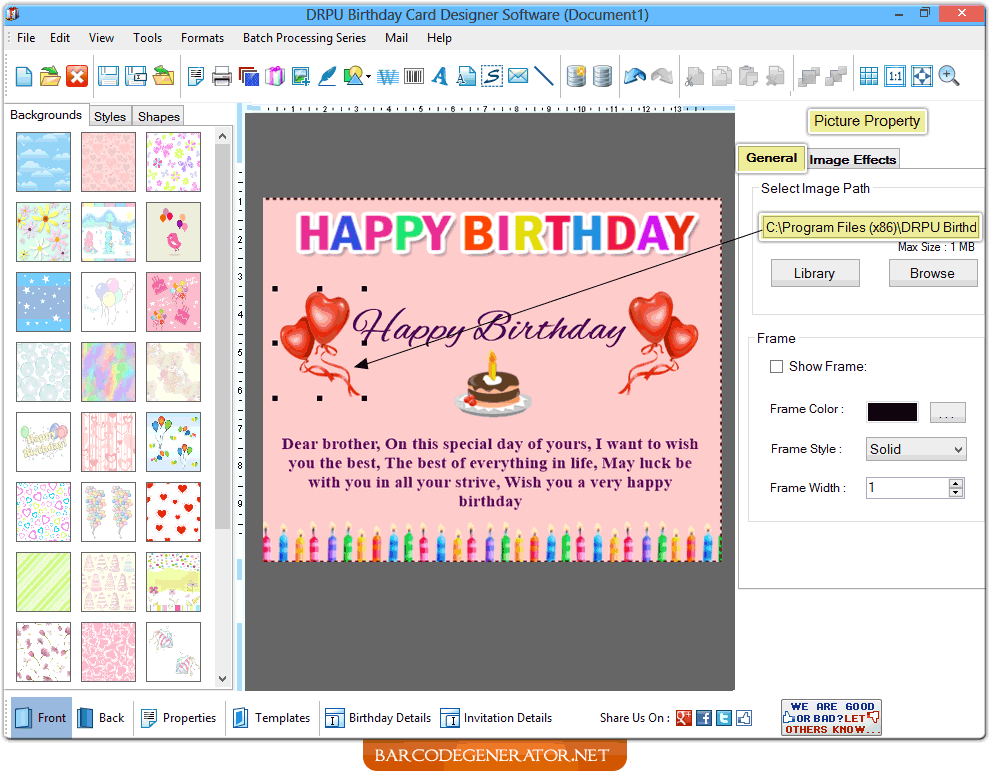
Task: Select the diagonal line drawing tool
Action: point(544,76)
